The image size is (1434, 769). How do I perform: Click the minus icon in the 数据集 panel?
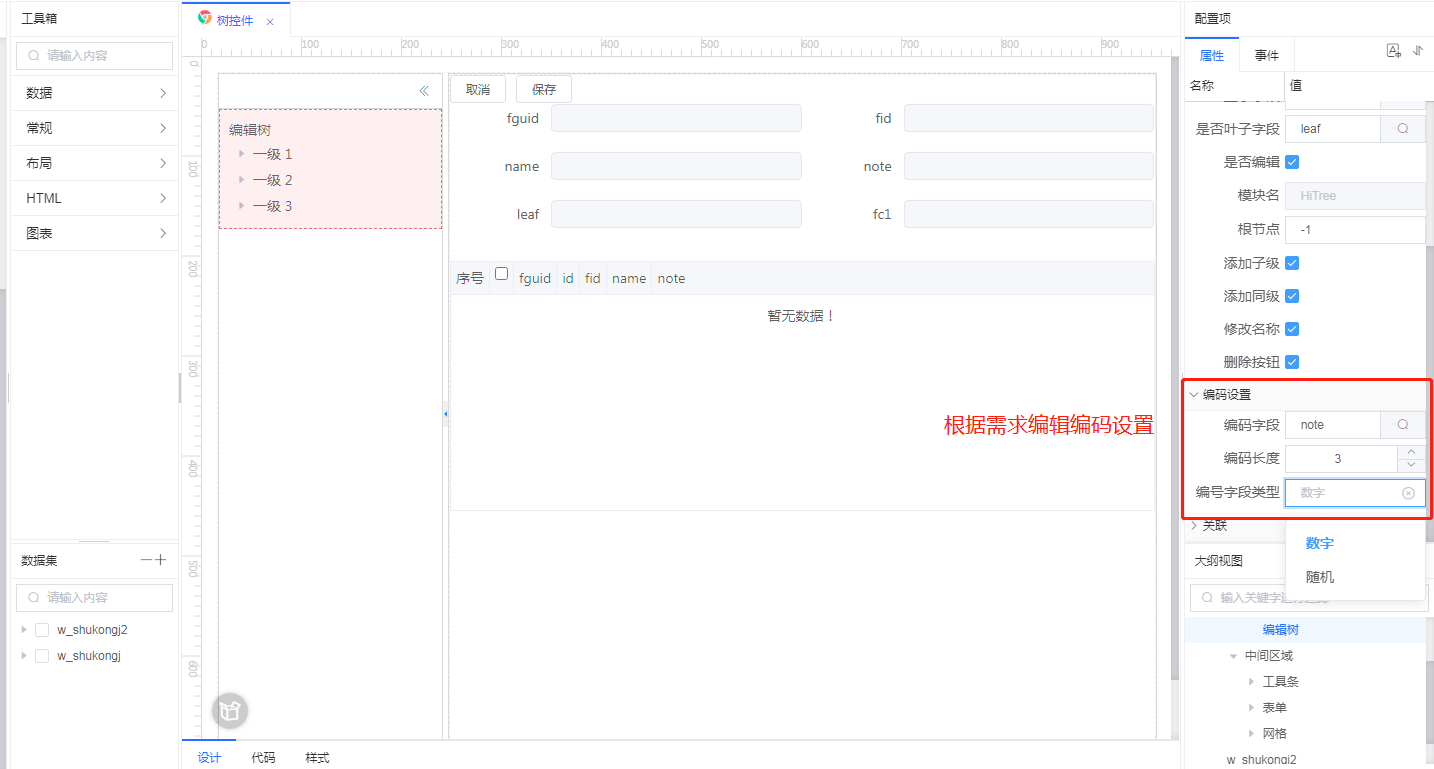click(x=146, y=560)
